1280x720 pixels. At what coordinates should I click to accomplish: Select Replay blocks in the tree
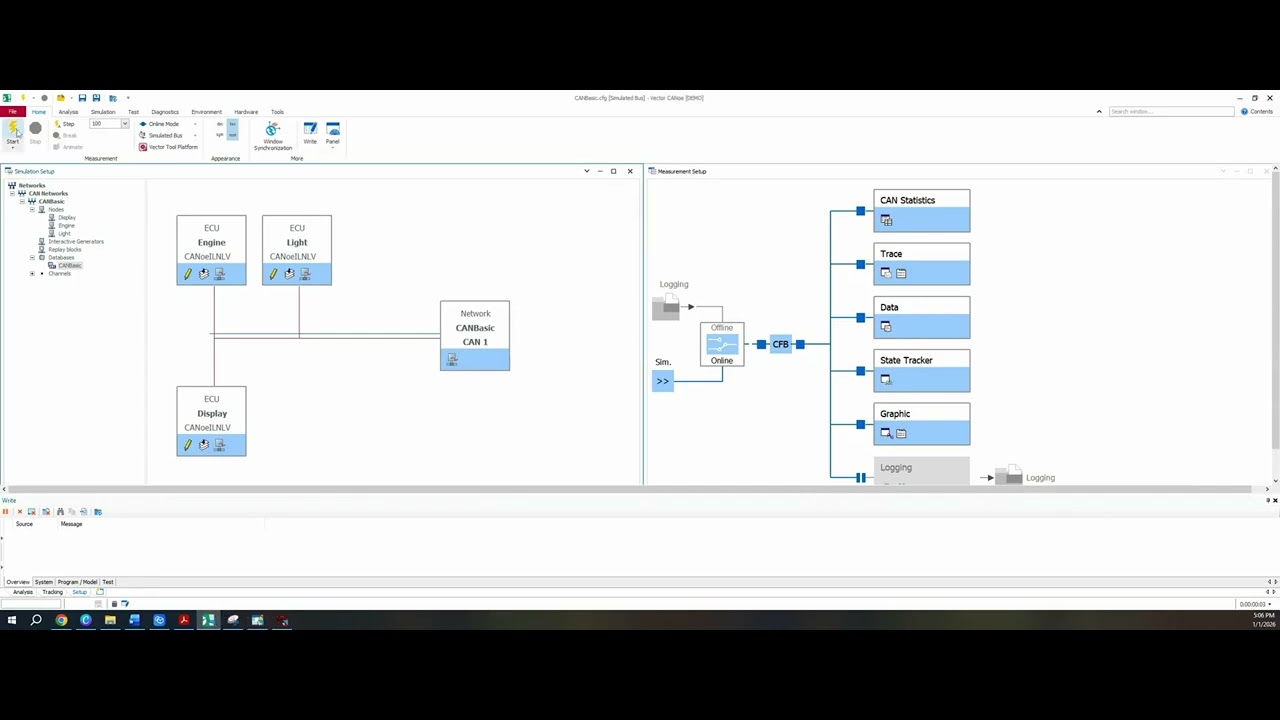coord(64,249)
